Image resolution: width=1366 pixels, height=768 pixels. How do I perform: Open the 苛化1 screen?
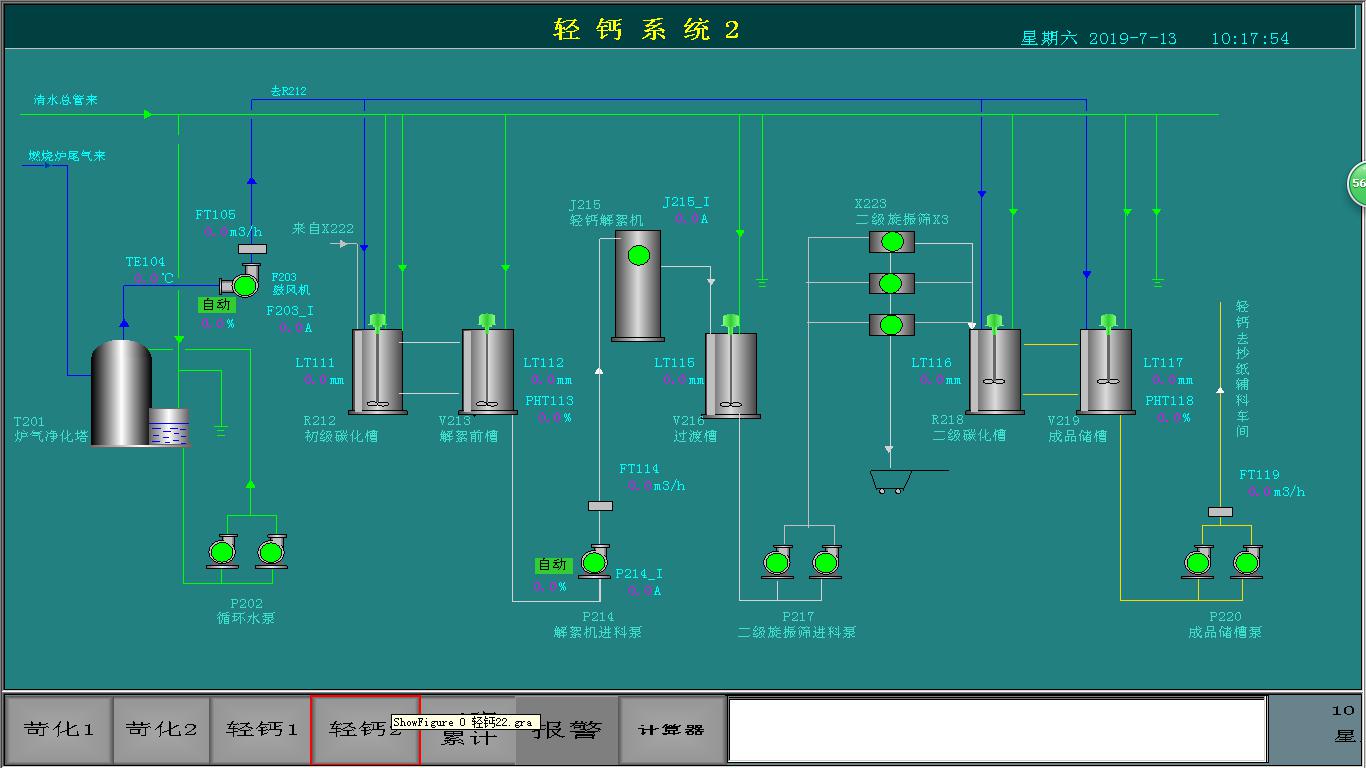59,730
